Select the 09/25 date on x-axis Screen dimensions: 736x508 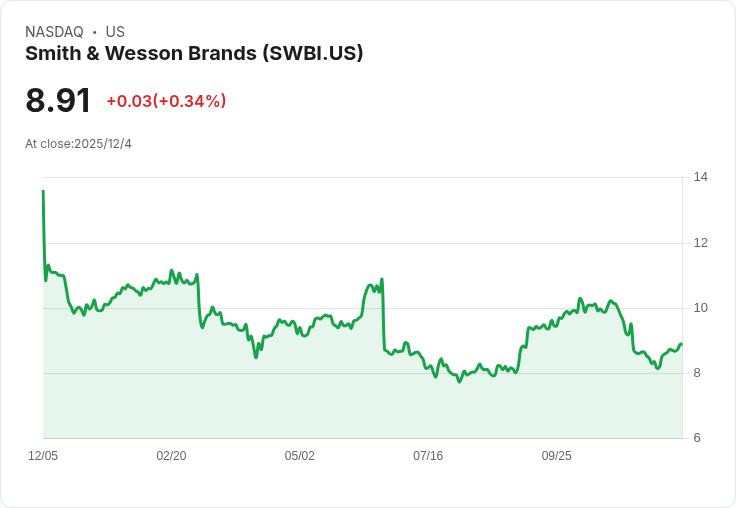click(x=556, y=456)
